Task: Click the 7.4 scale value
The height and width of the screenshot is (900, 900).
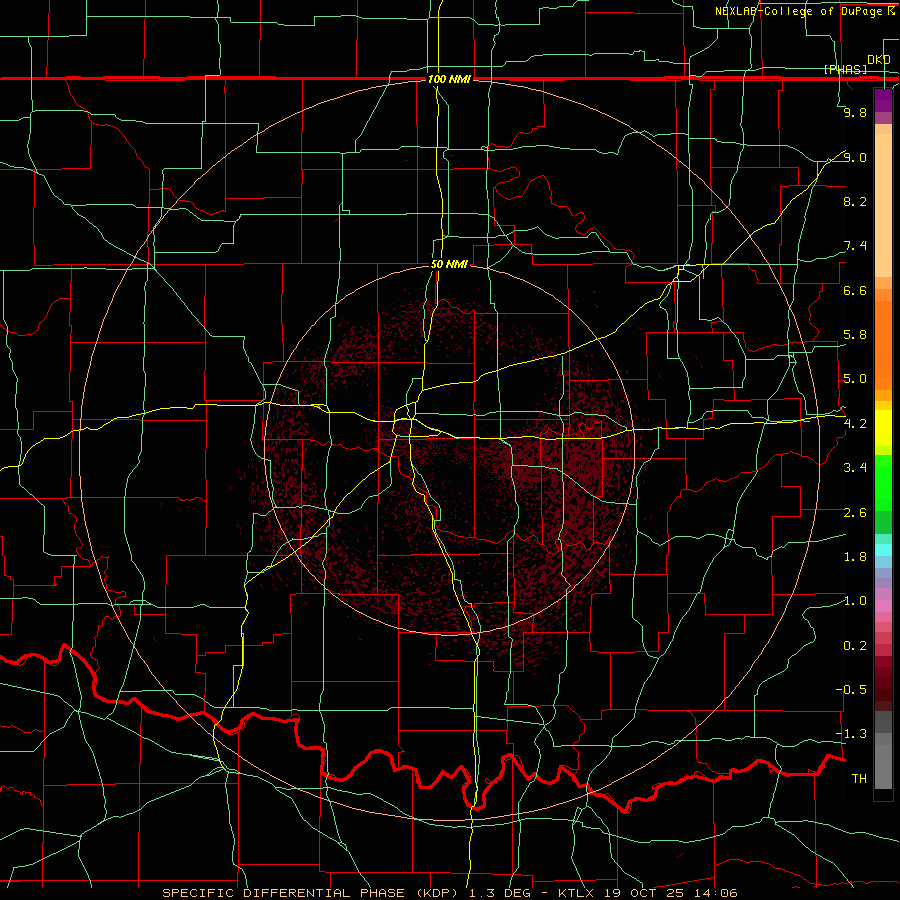Action: [x=855, y=246]
